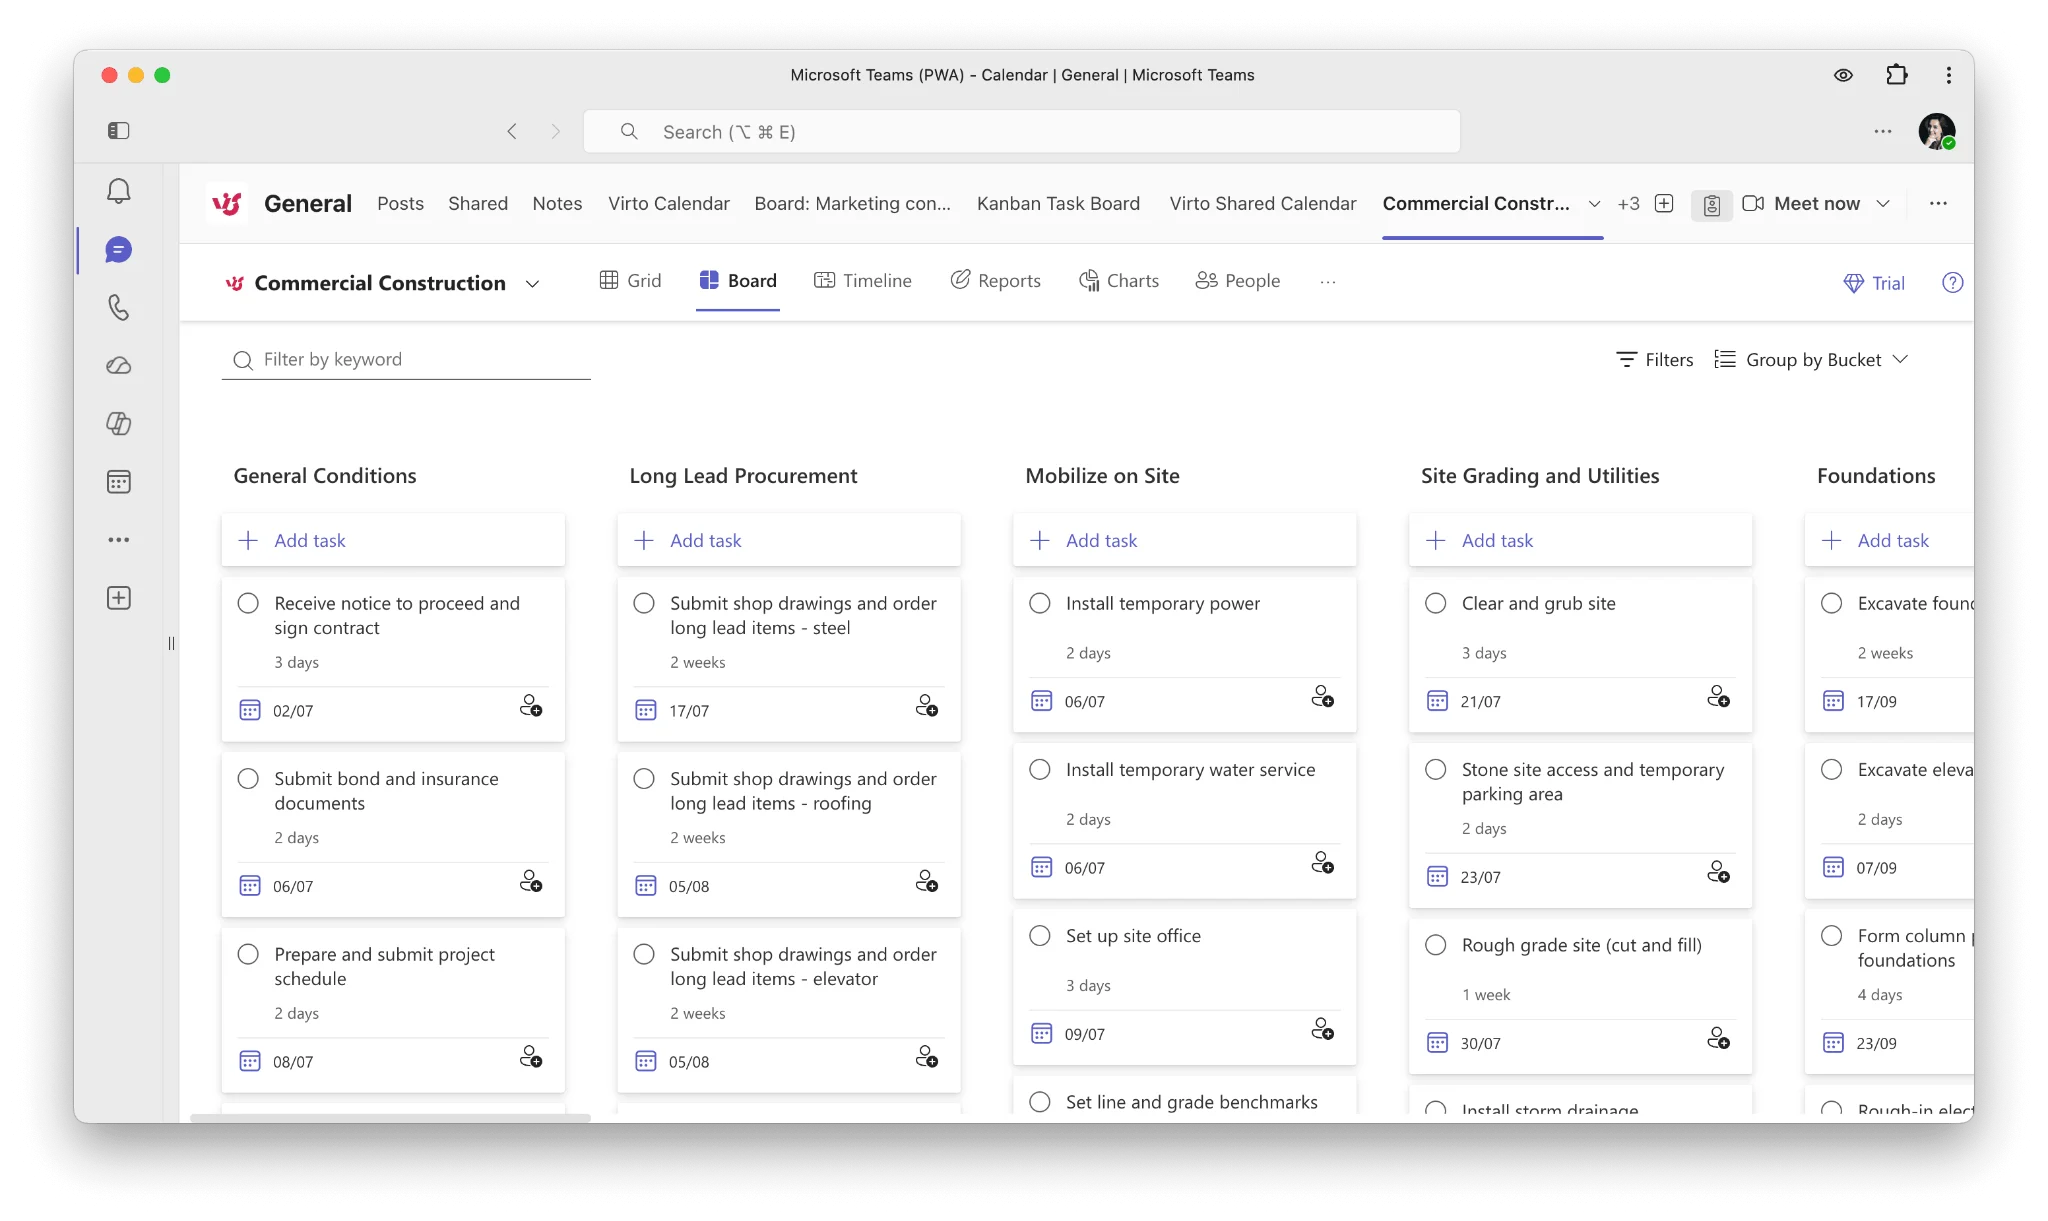The height and width of the screenshot is (1221, 2048).
Task: Switch to the Posts tab
Action: (400, 204)
